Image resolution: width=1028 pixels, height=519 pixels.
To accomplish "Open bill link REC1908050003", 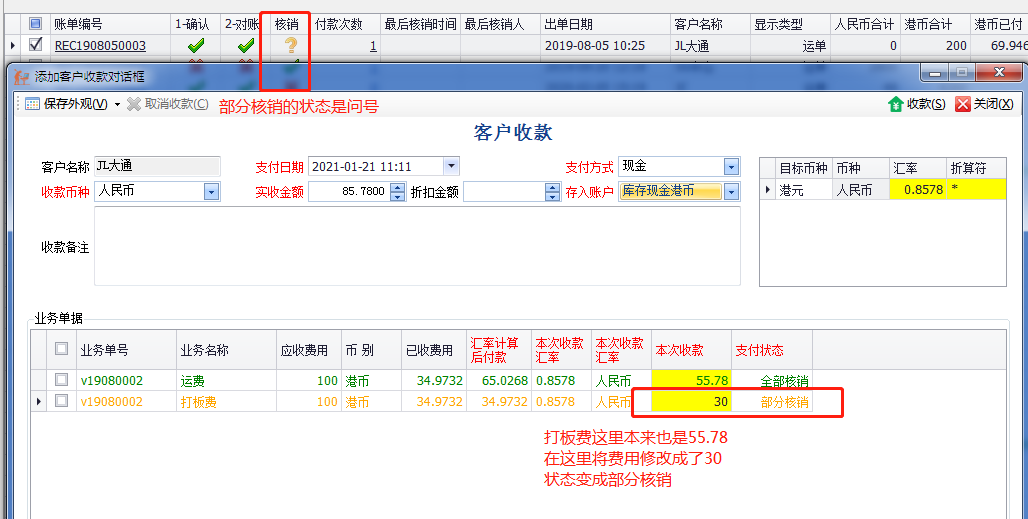I will click(100, 45).
